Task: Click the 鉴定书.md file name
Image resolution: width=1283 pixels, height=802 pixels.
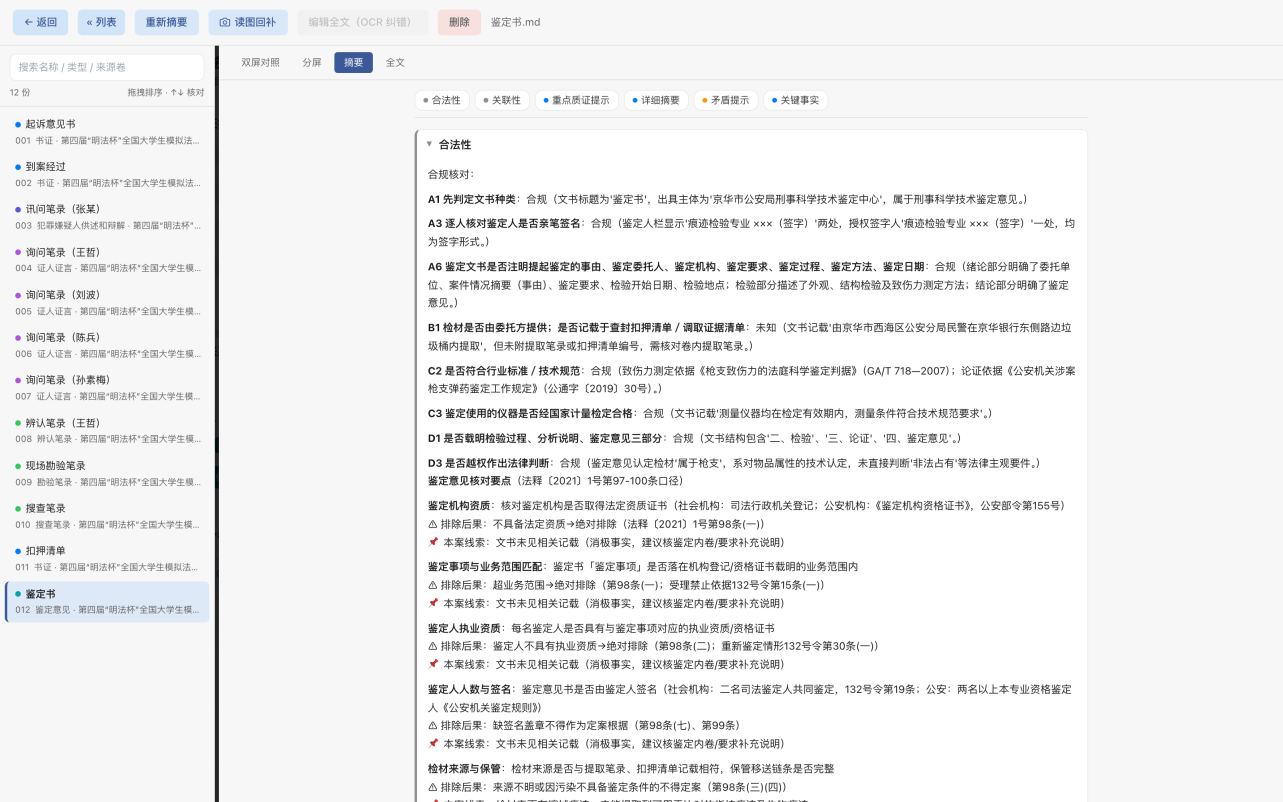Action: [x=516, y=22]
